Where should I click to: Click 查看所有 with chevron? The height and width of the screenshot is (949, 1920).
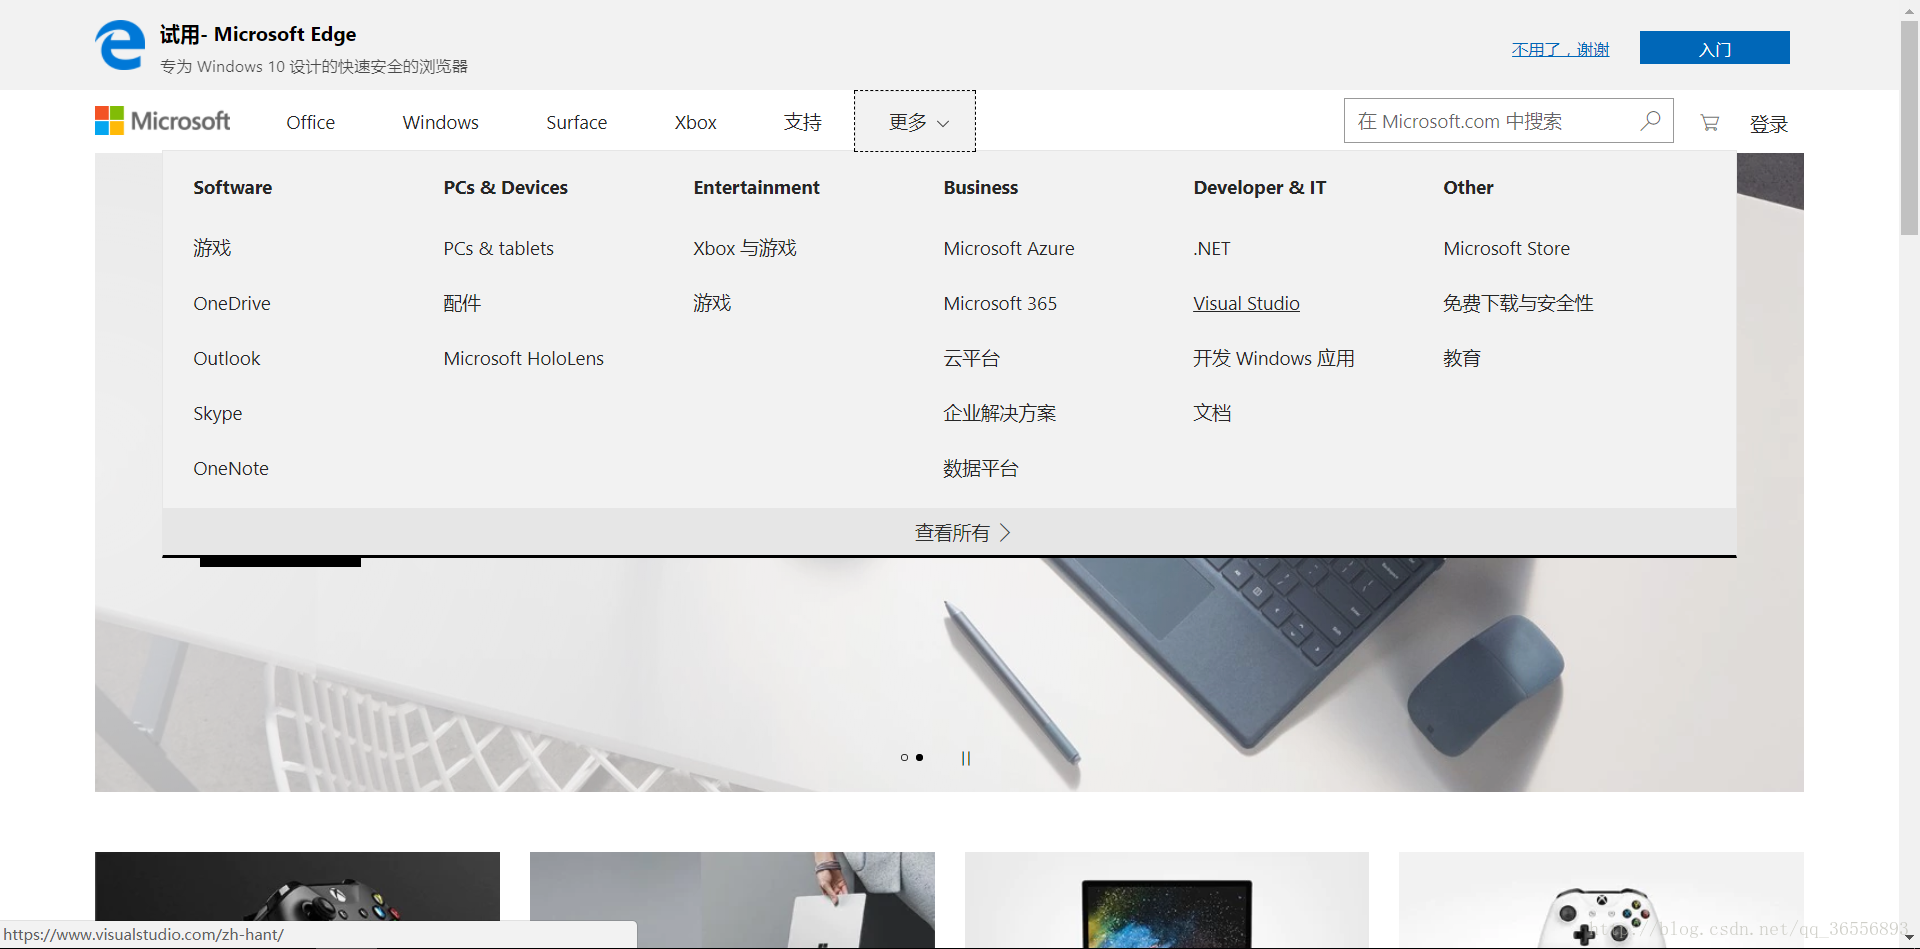(963, 533)
